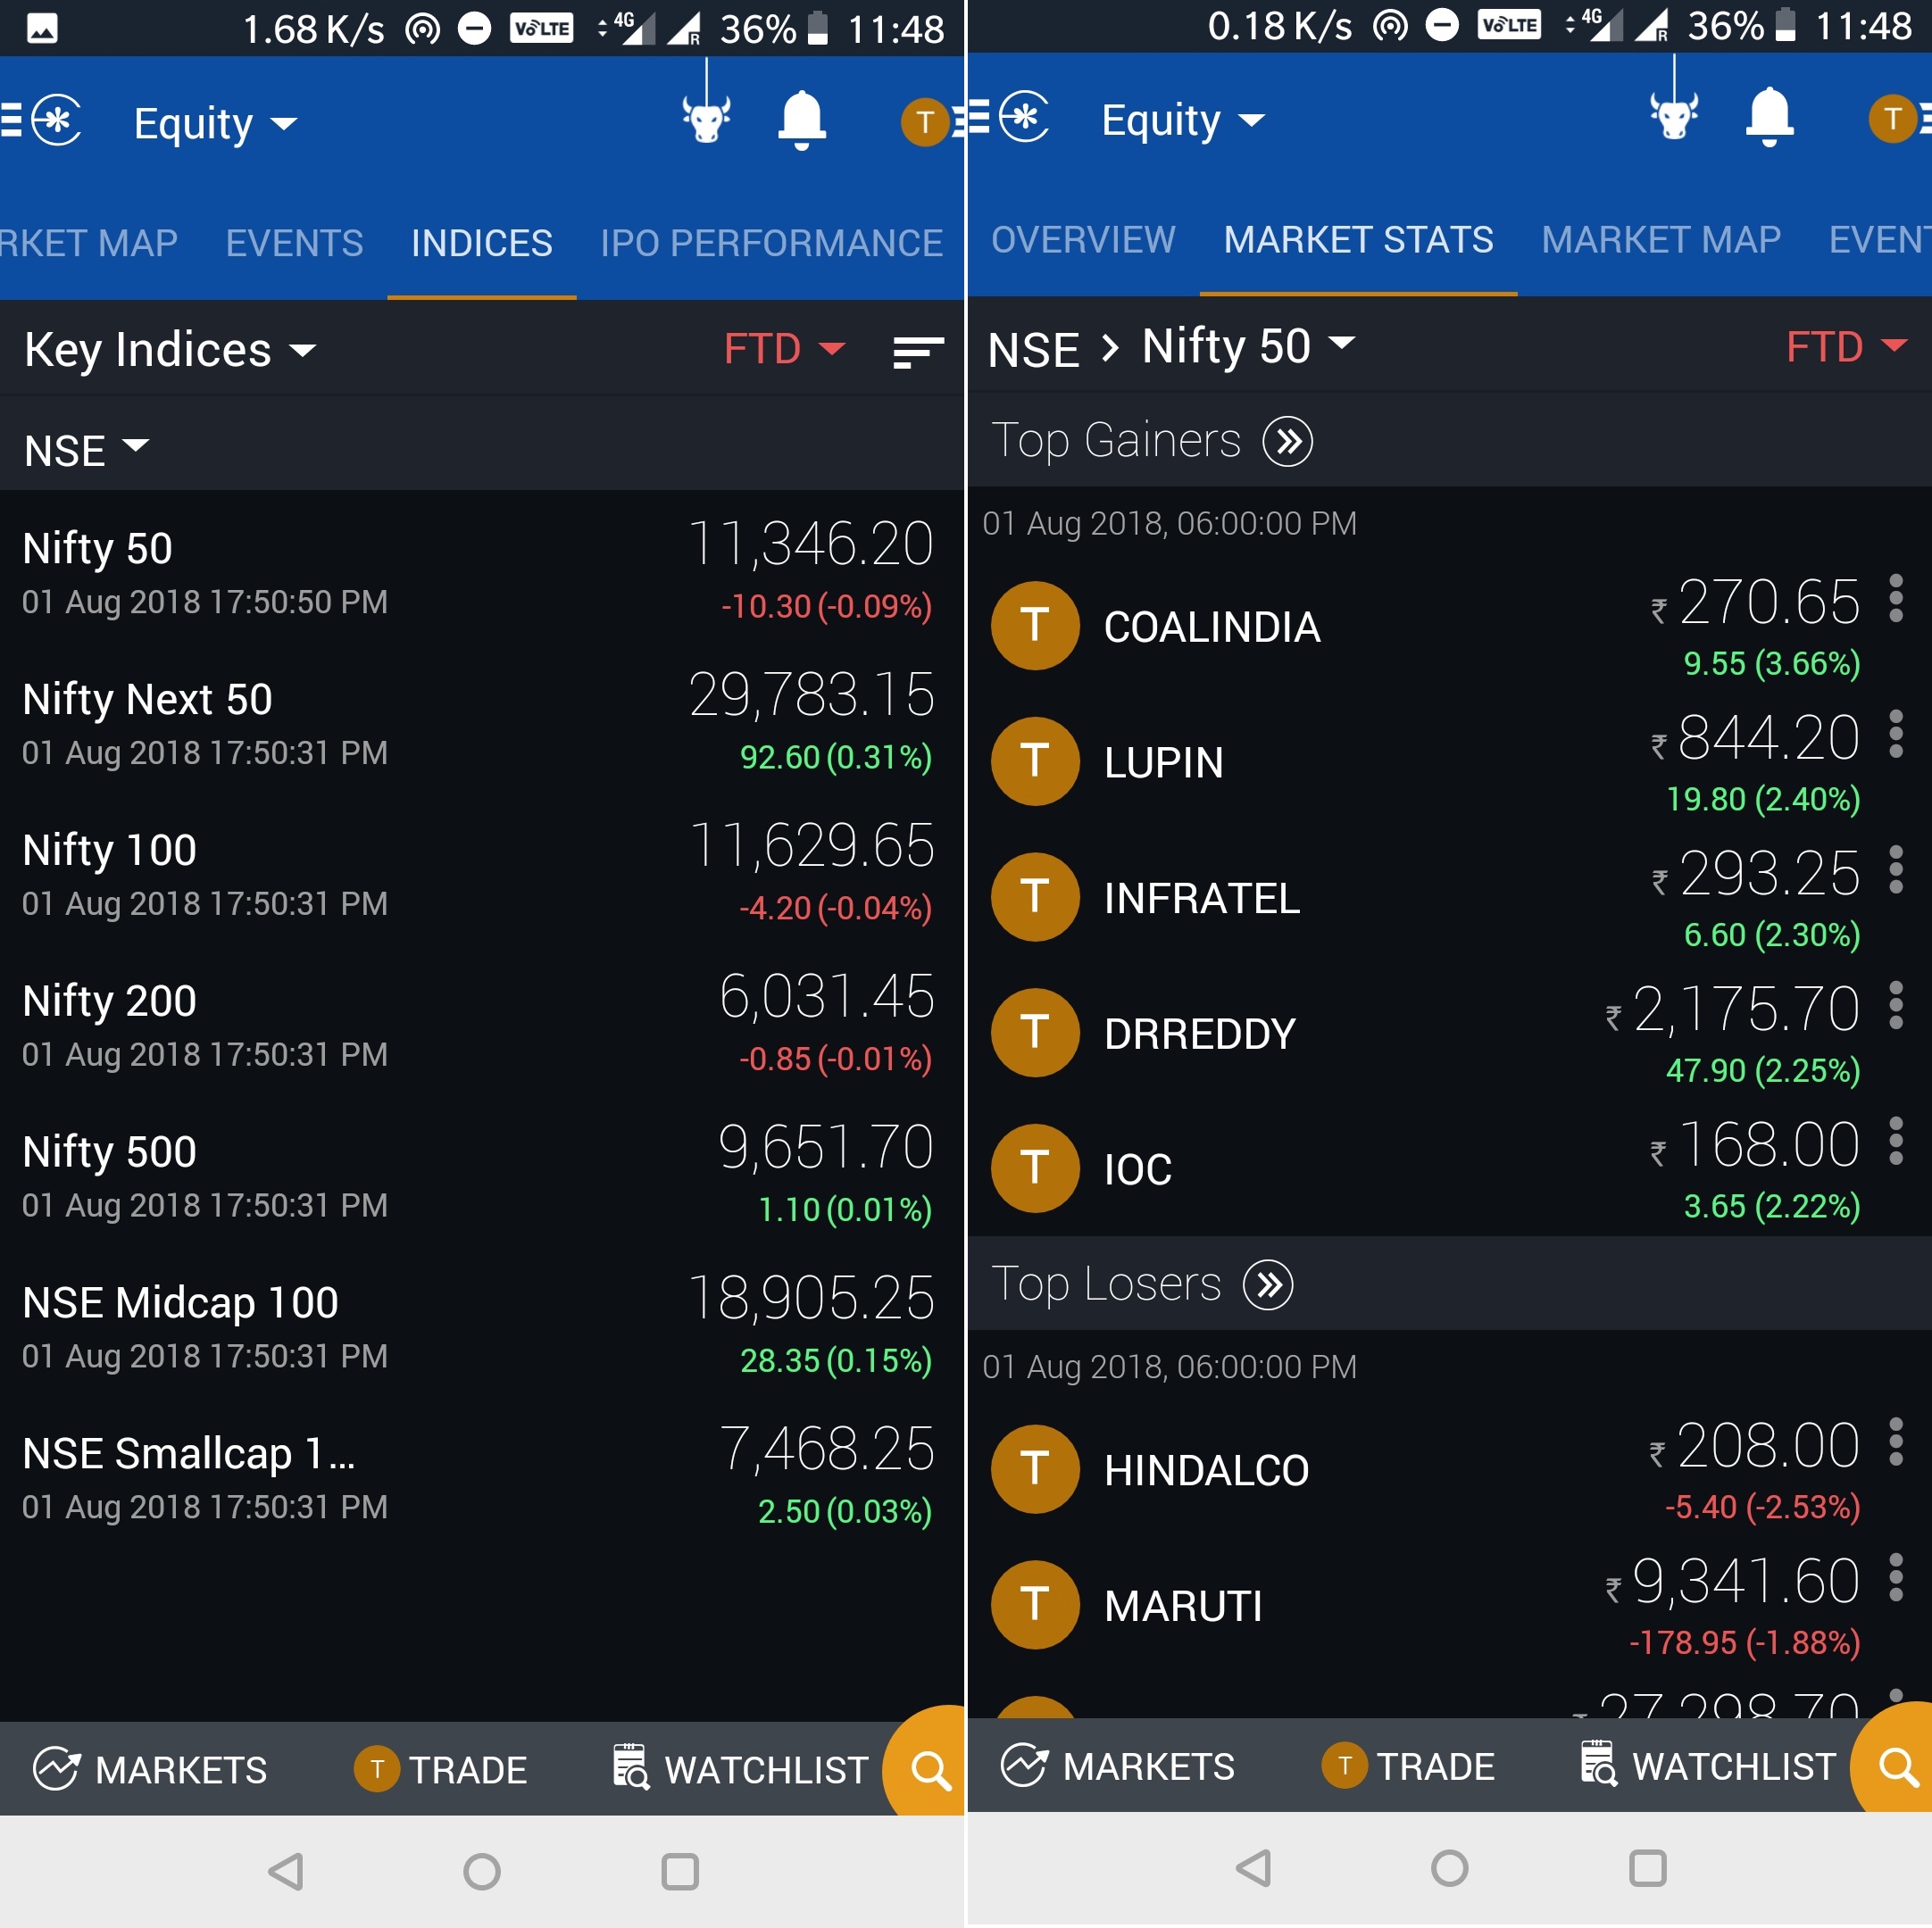The width and height of the screenshot is (1932, 1928).
Task: Open the Equity dropdown in left header
Action: [214, 123]
